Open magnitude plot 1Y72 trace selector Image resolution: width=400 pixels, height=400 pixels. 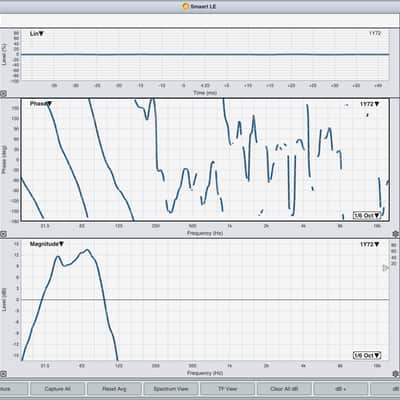coord(369,244)
